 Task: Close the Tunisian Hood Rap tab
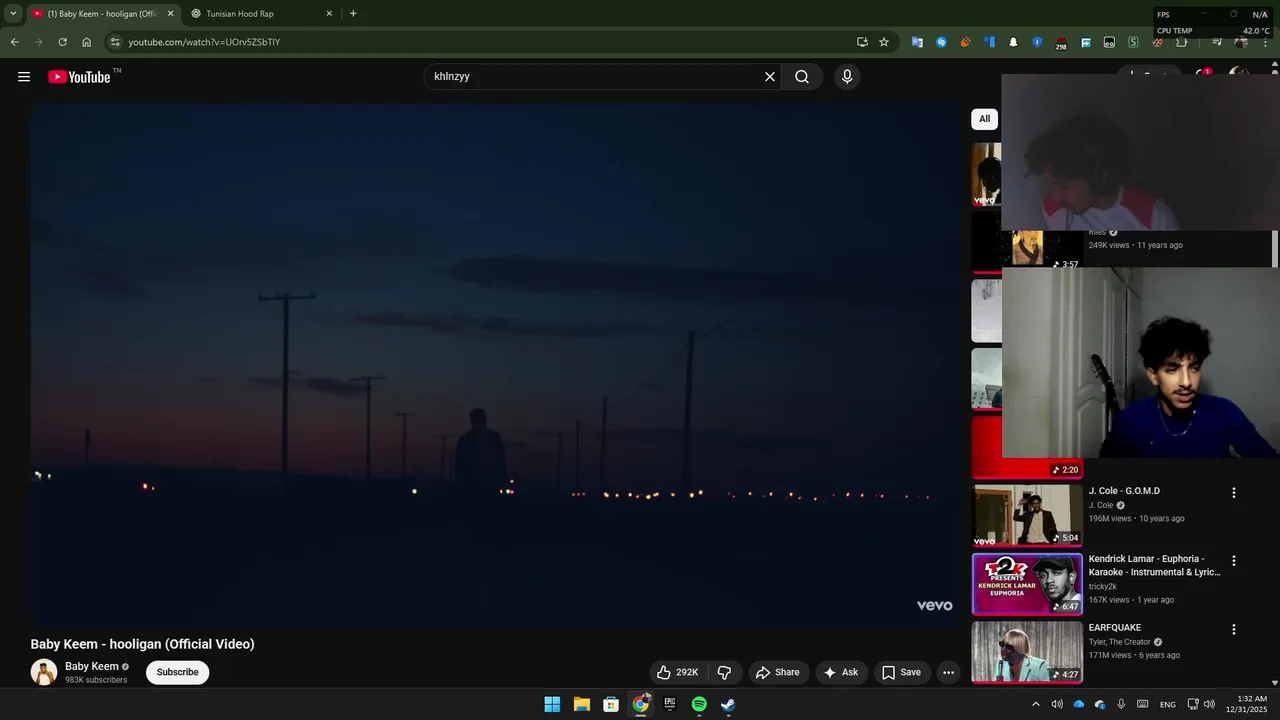329,14
